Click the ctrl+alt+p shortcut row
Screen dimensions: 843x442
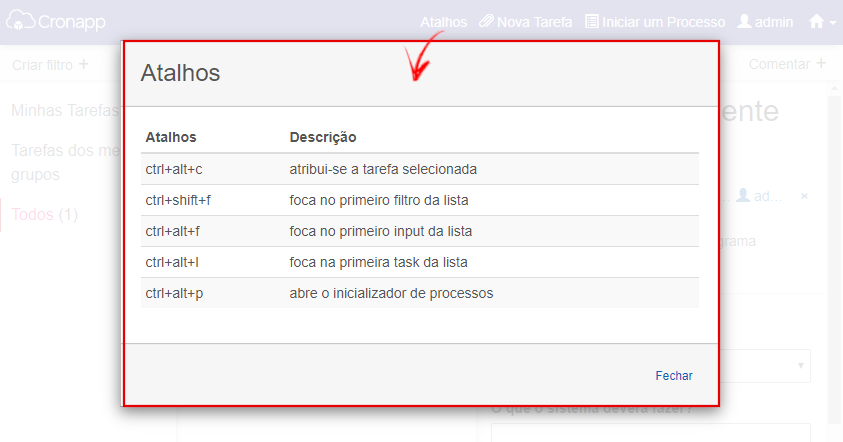pyautogui.click(x=419, y=293)
